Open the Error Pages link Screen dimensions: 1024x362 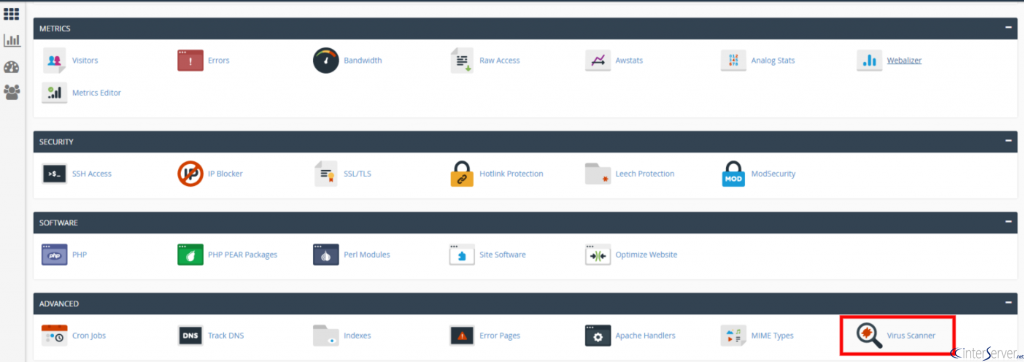click(500, 335)
